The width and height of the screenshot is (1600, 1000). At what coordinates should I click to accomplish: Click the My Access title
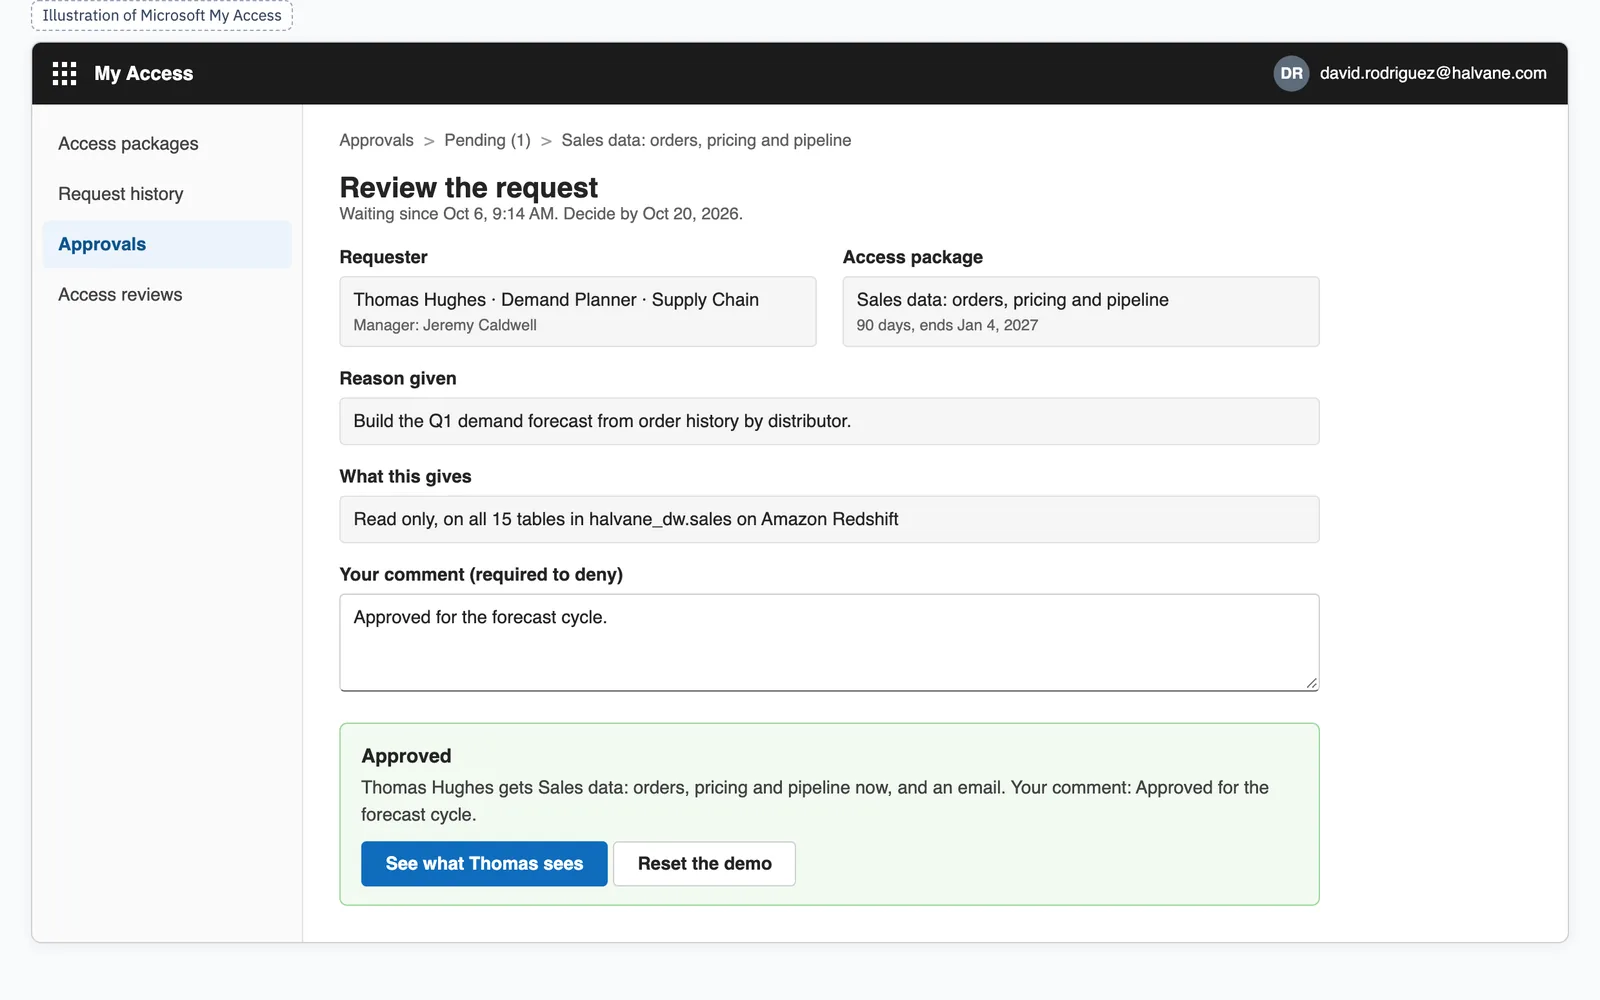click(144, 73)
